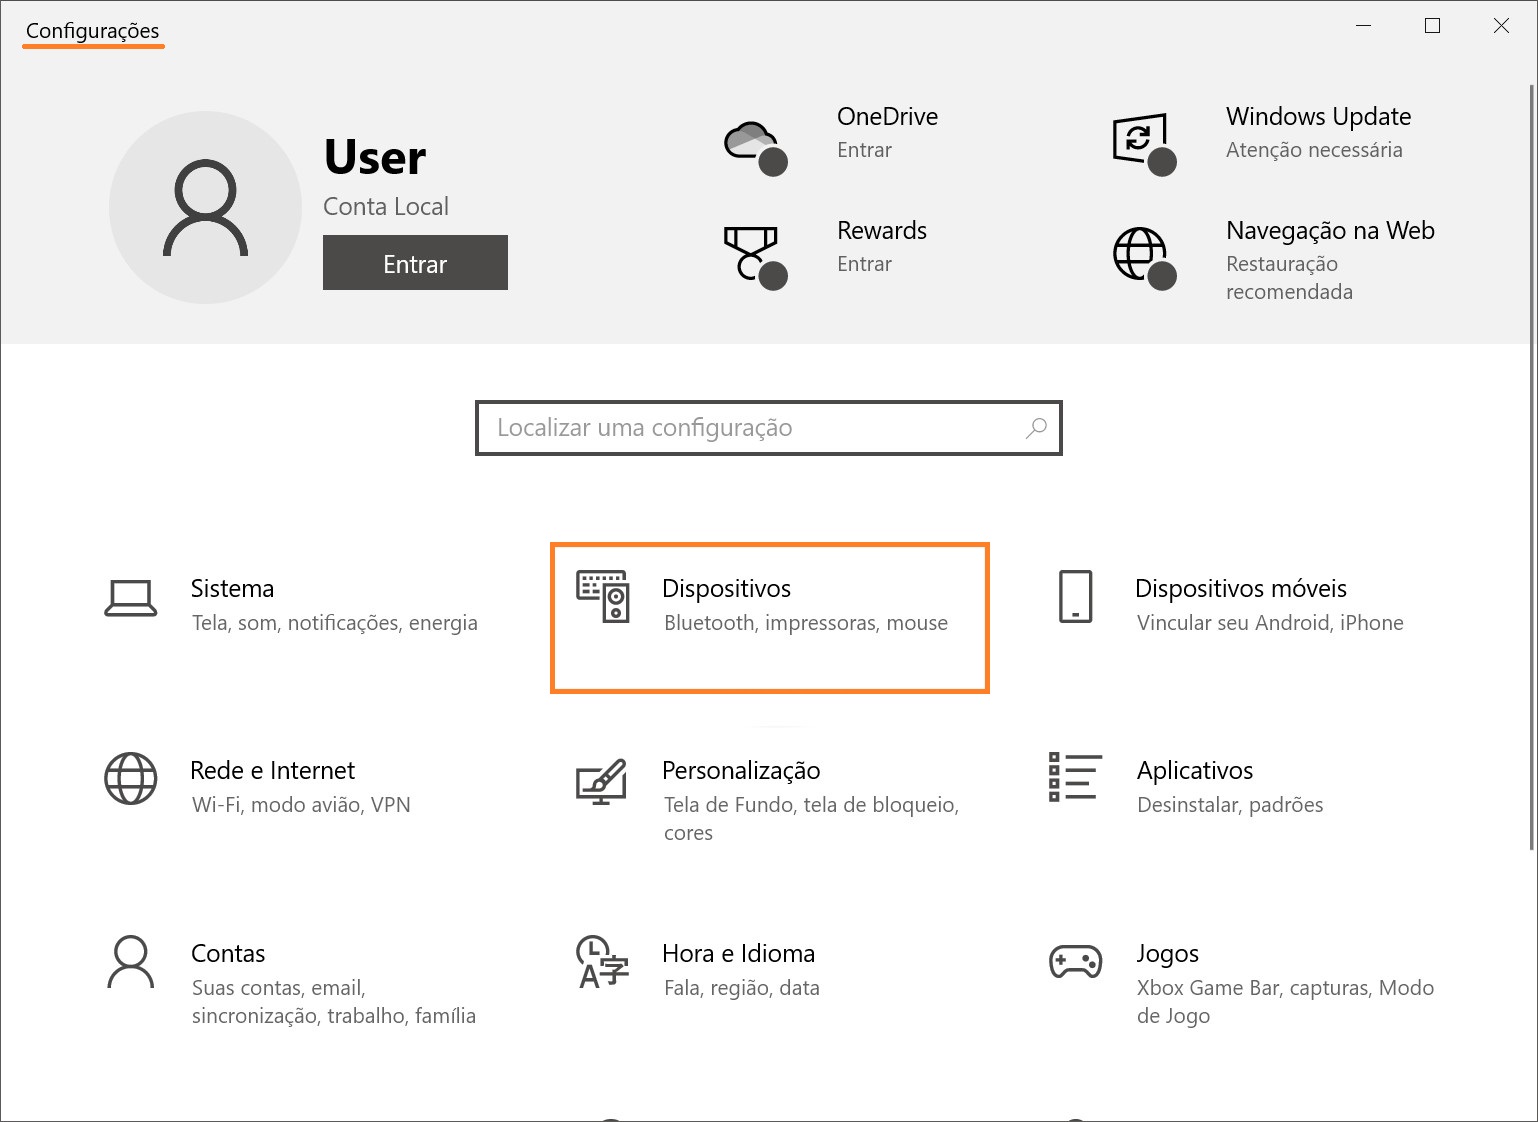The width and height of the screenshot is (1538, 1122).
Task: Click the magnifier search icon
Action: pos(1036,428)
